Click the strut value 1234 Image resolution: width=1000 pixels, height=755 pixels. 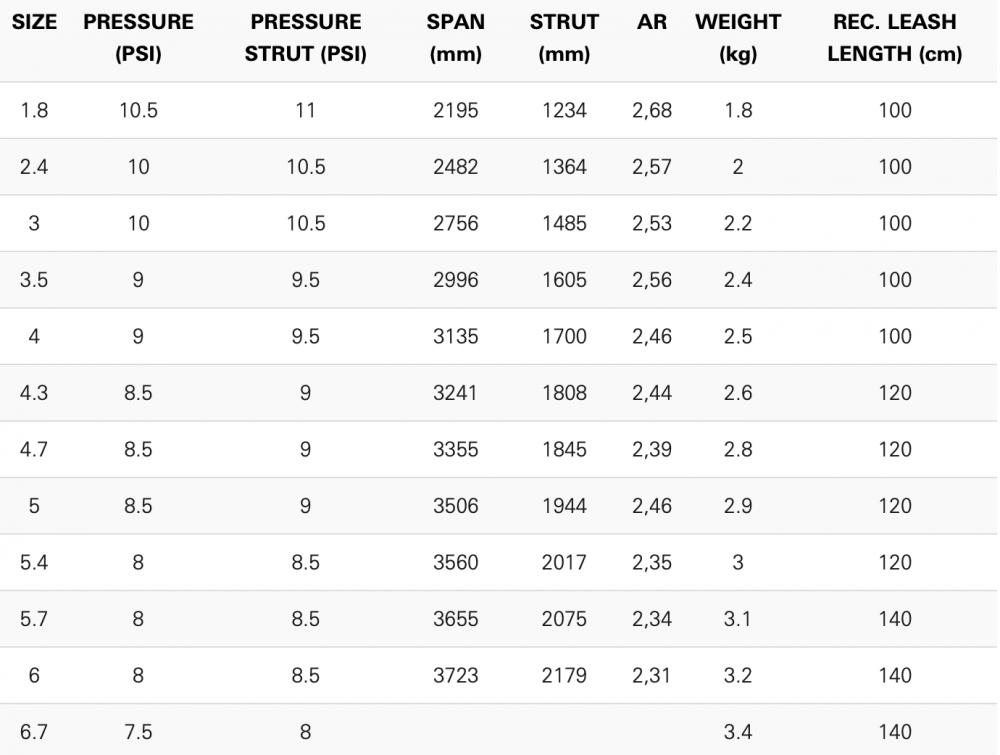tap(563, 111)
